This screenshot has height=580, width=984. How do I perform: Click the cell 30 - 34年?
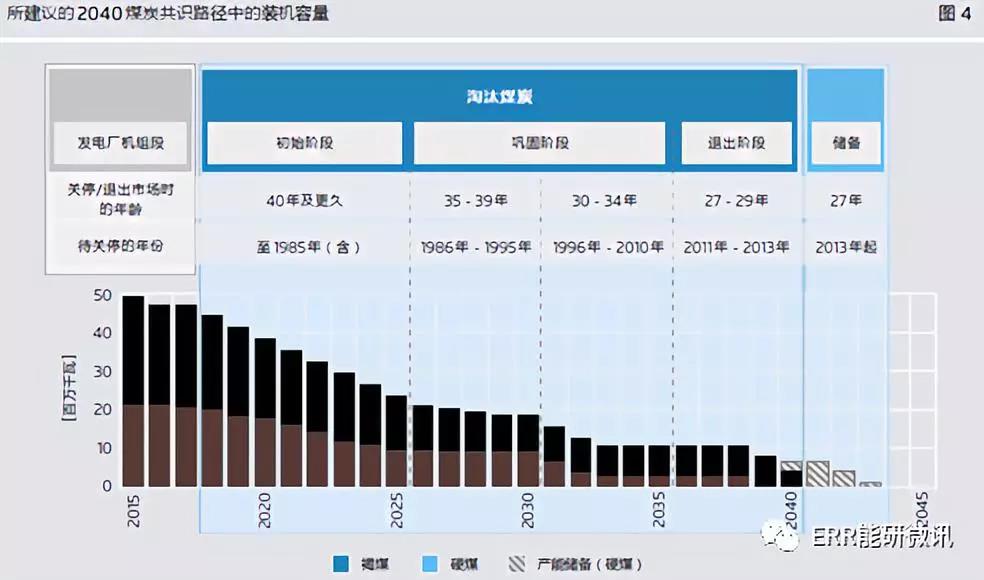click(x=604, y=201)
